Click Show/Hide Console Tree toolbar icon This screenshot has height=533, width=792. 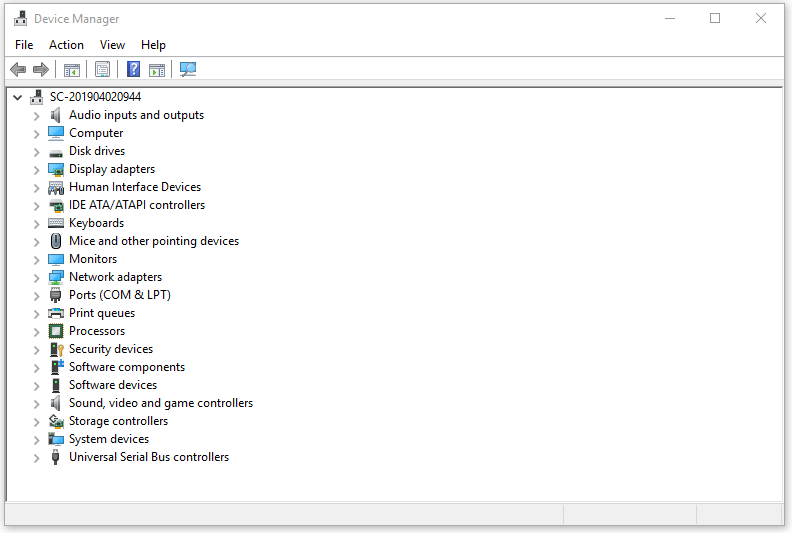[72, 70]
